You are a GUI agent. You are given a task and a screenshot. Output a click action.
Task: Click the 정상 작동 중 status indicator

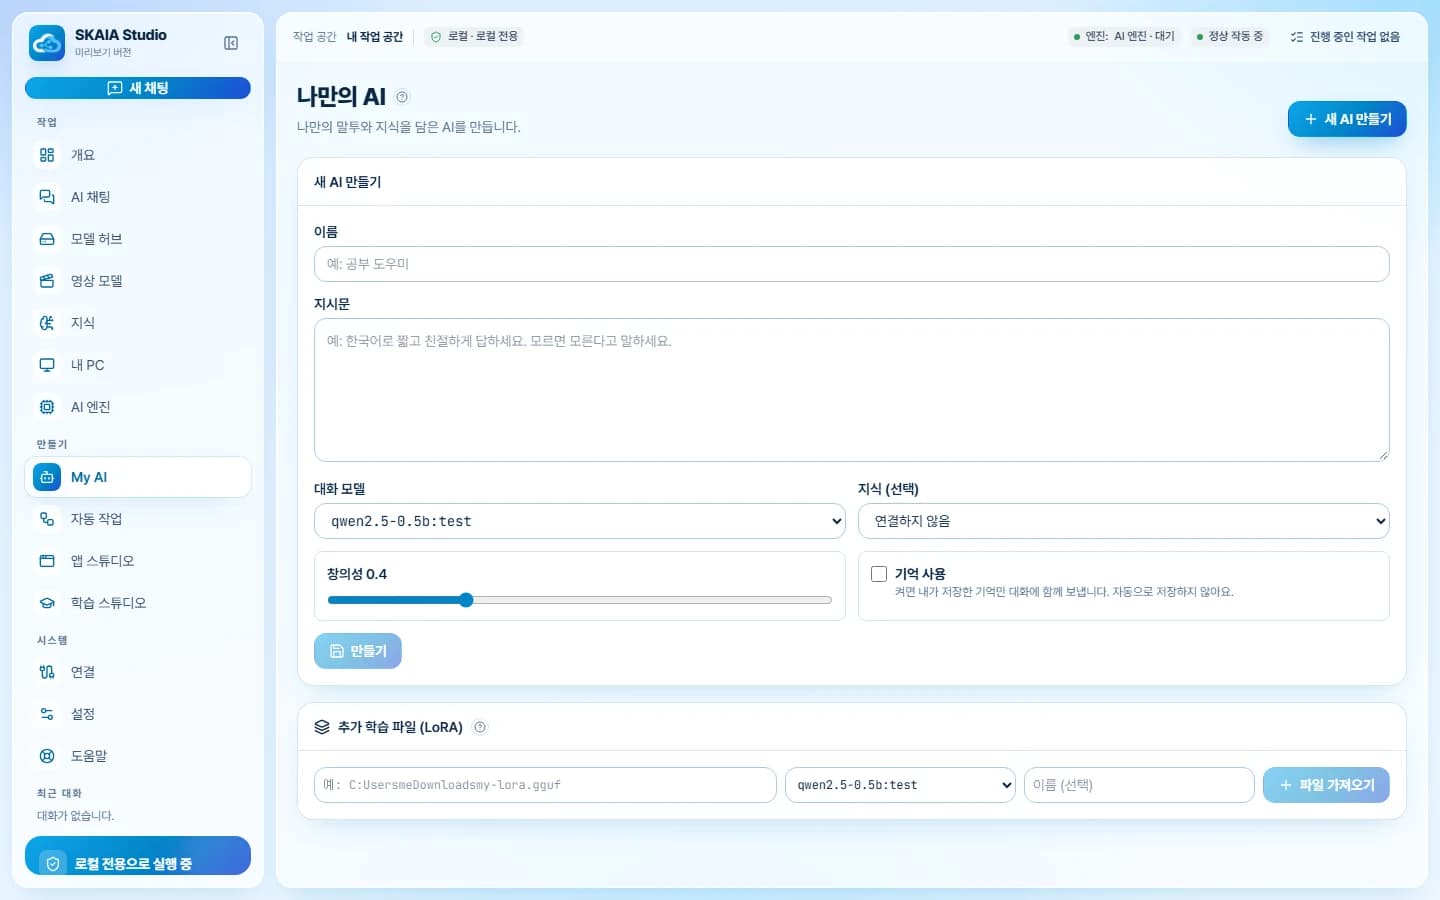point(1230,37)
